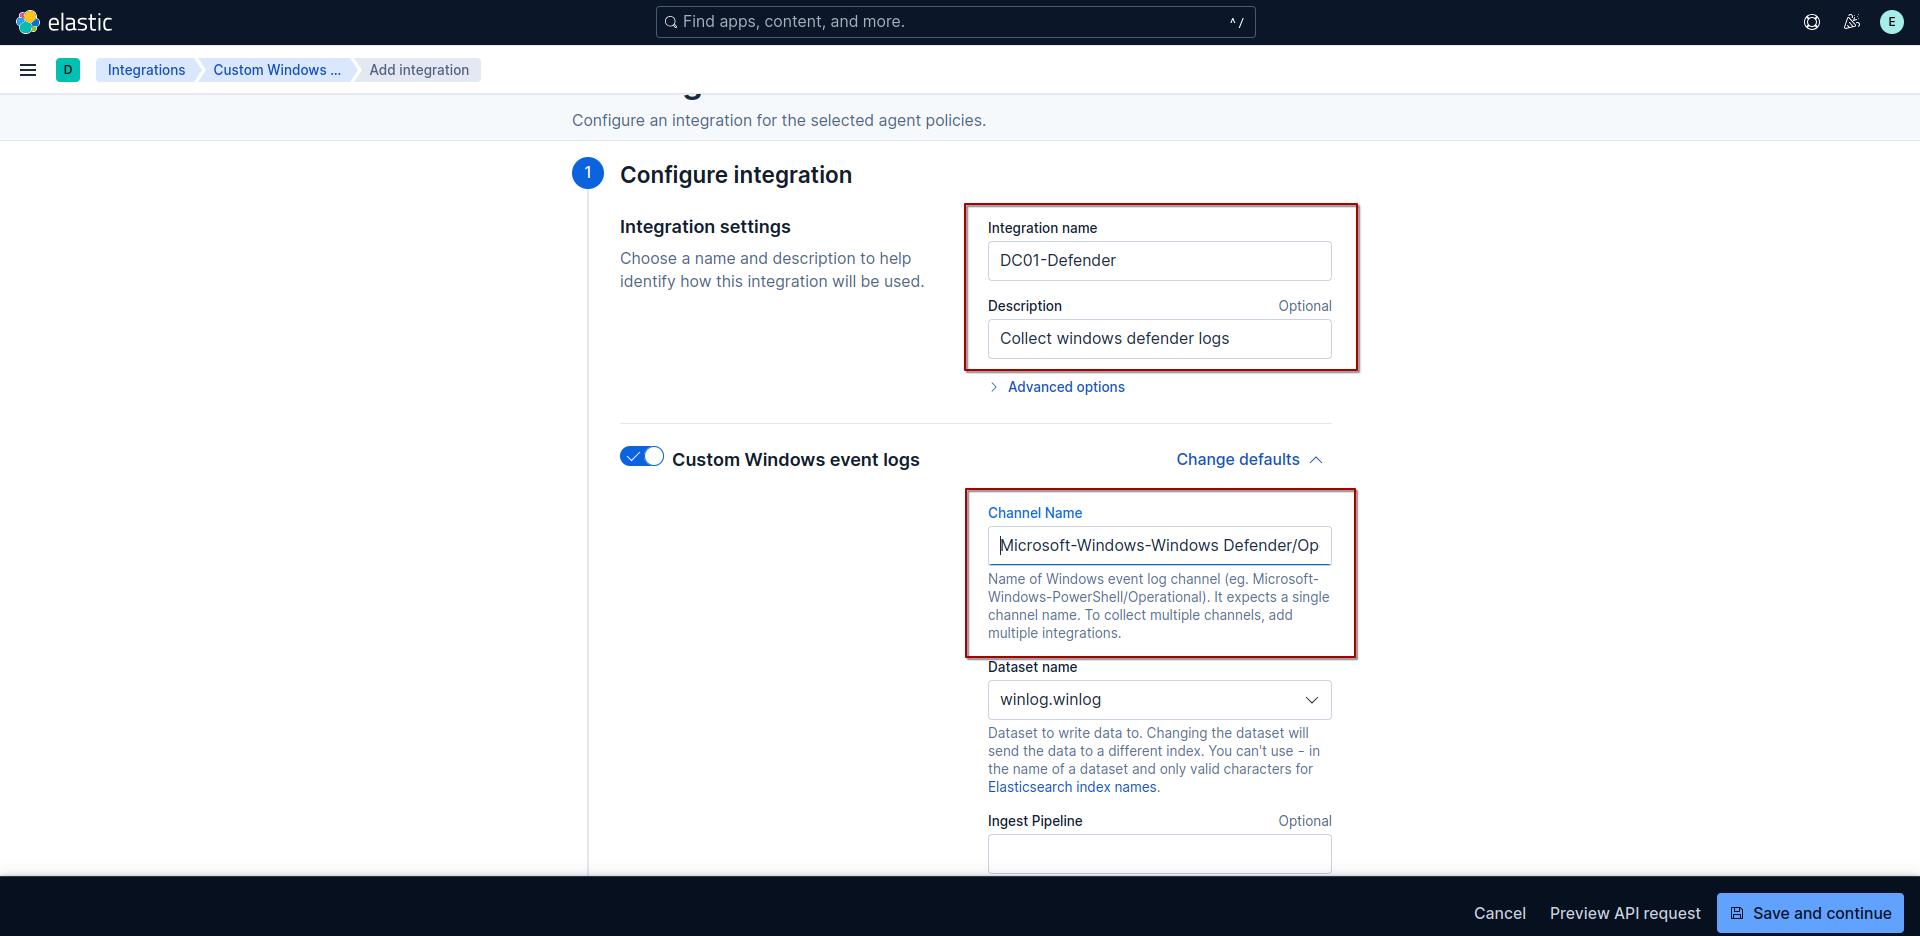This screenshot has width=1920, height=936.
Task: Expand Advanced options
Action: point(1066,387)
